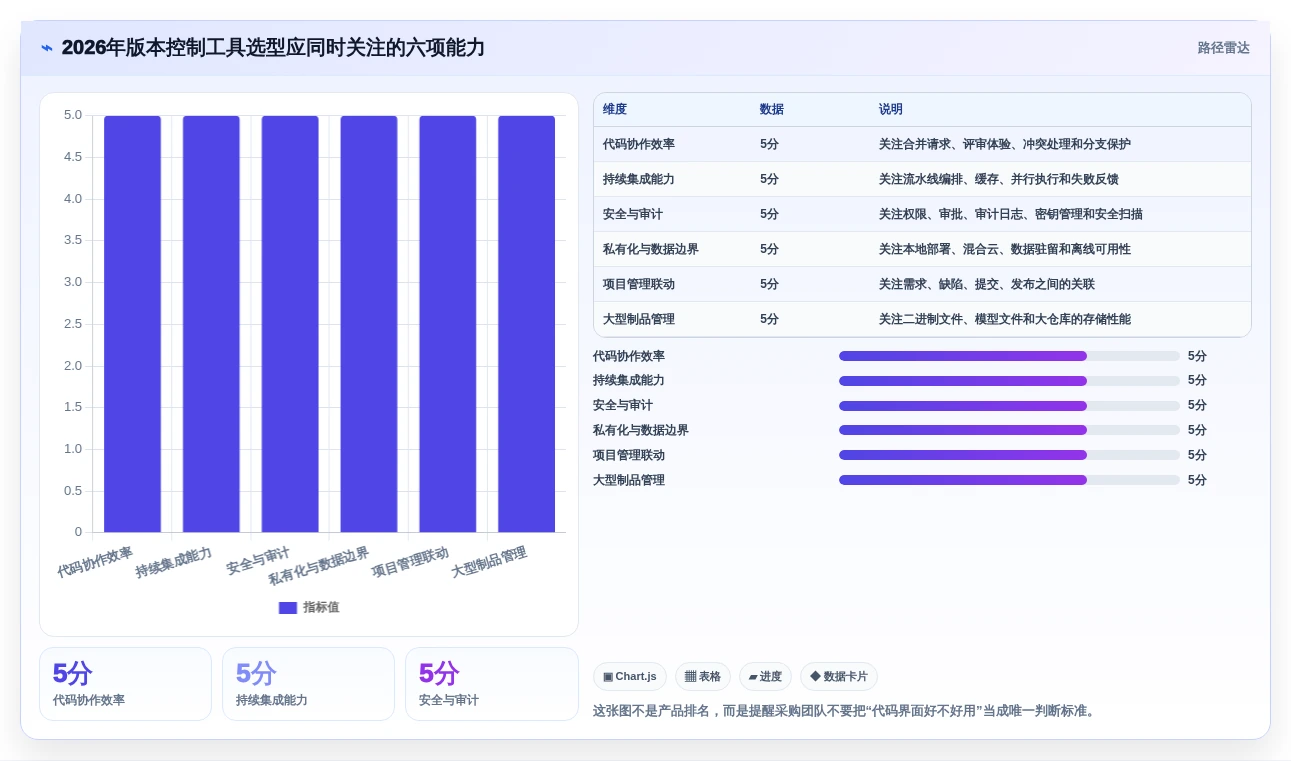Viewport: 1291px width, 761px height.
Task: Click description 关注权限、审批、审计日志、密钥管理和安全扫描
Action: tap(1011, 214)
